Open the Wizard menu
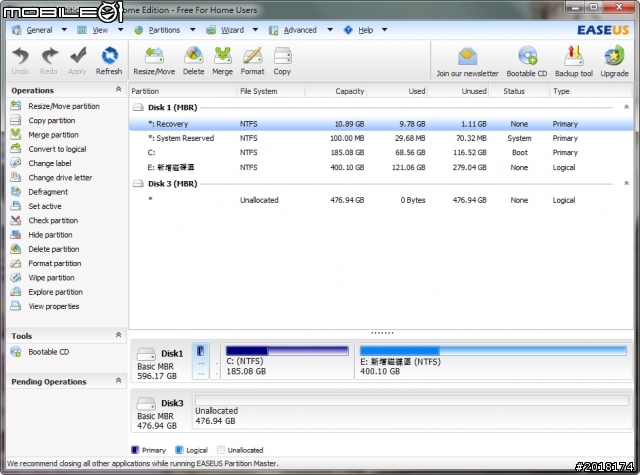This screenshot has width=640, height=475. (232, 30)
